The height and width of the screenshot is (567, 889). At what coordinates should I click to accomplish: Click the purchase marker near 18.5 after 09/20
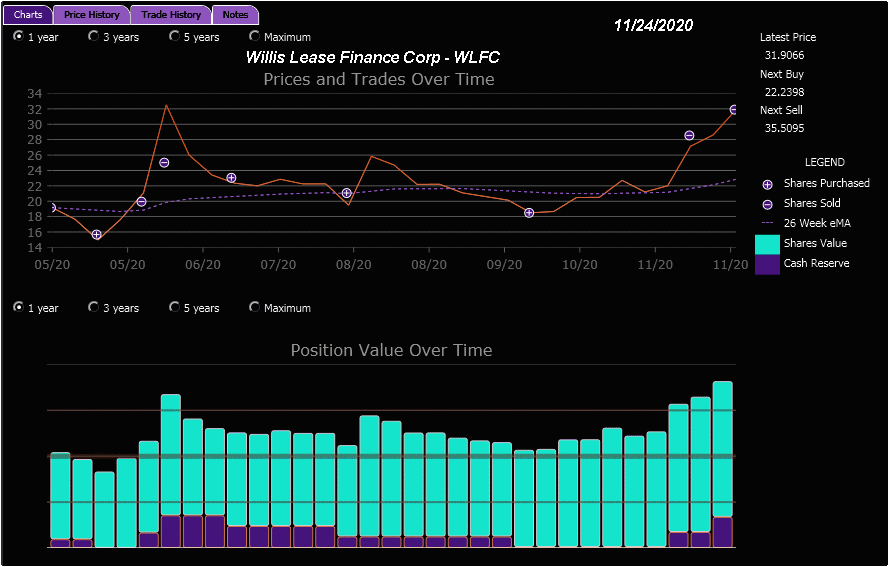tap(529, 213)
